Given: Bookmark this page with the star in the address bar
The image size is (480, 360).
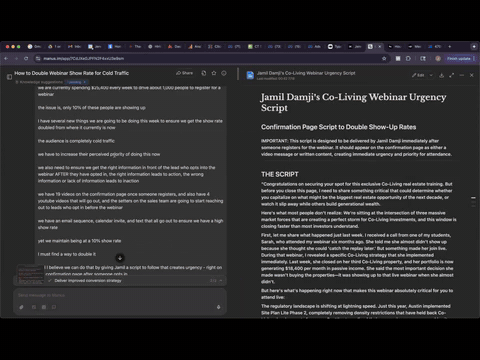Looking at the screenshot, I should pos(384,58).
